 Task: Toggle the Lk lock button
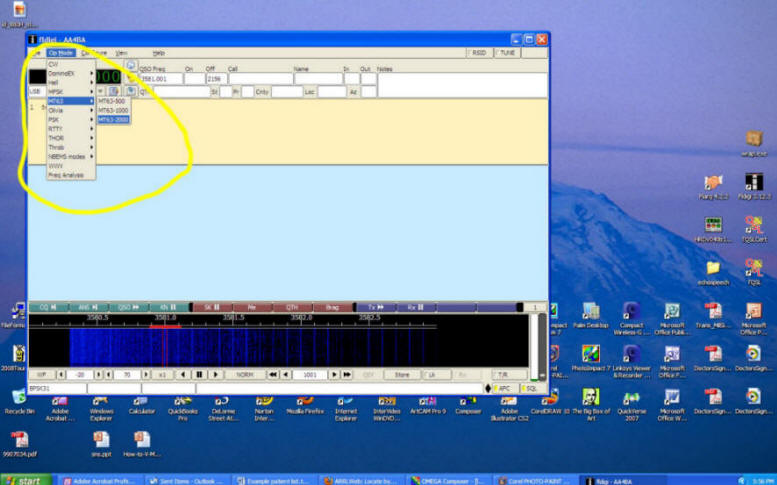tap(436, 375)
